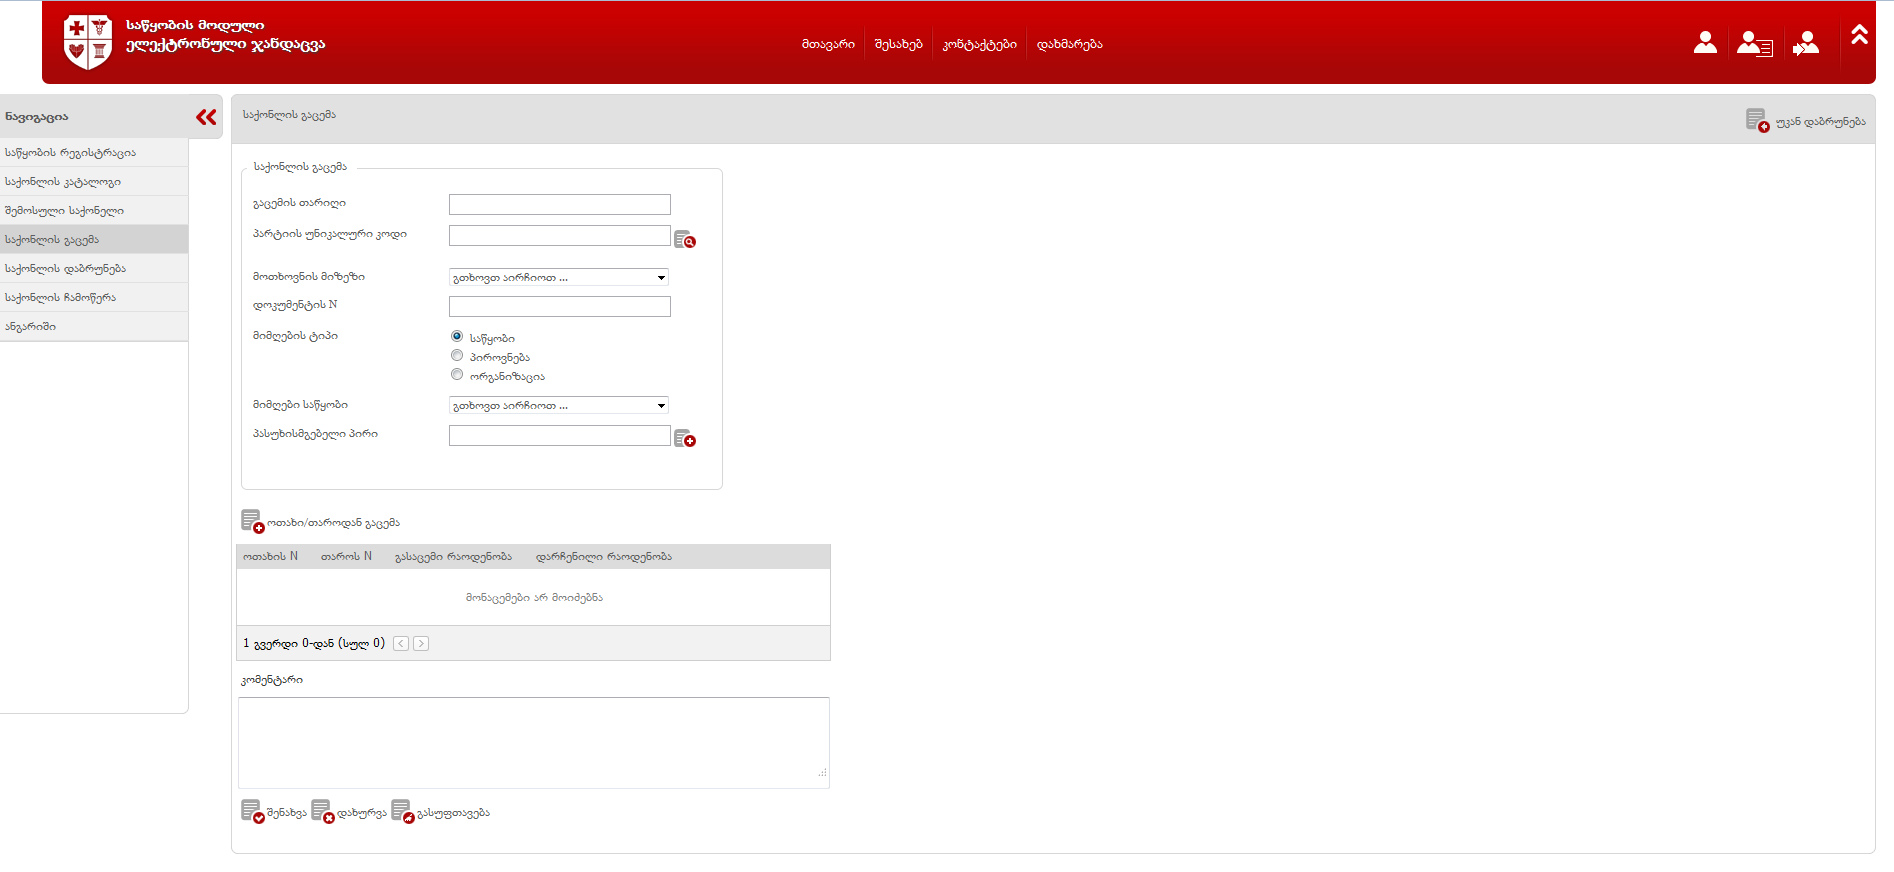Click the გასუფთავება clear button

(x=441, y=812)
